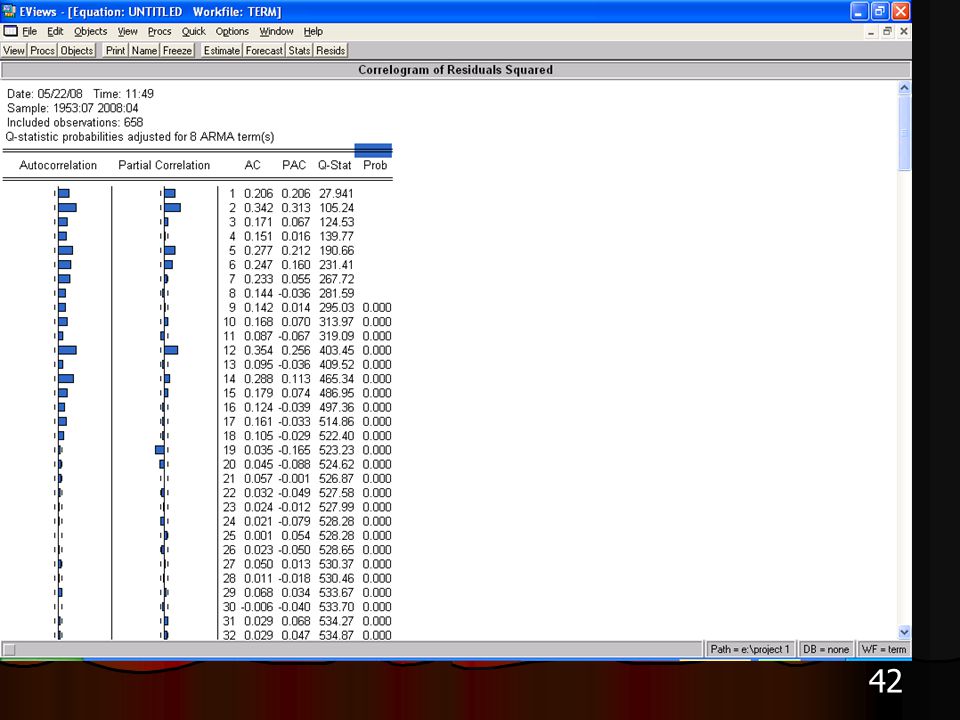Click the AC column header

252,165
